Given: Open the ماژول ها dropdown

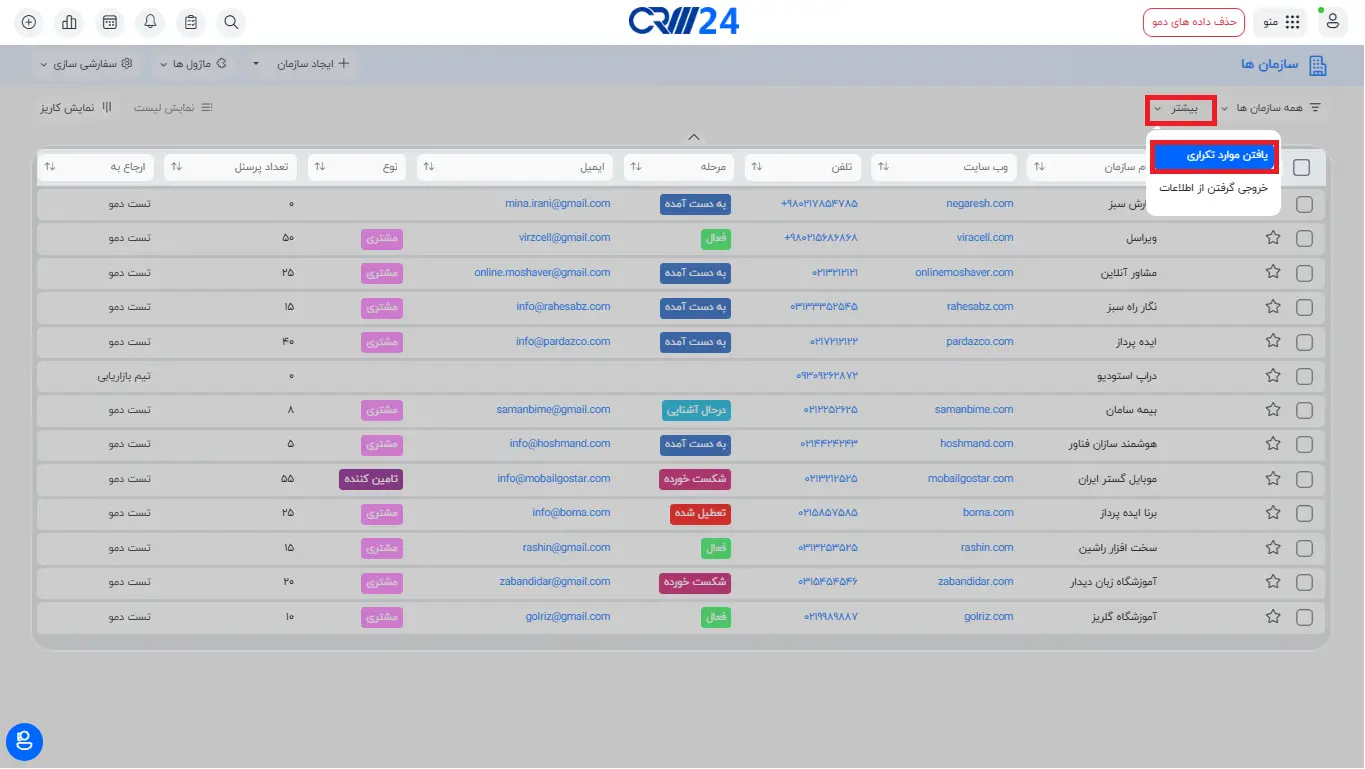Looking at the screenshot, I should click(x=192, y=64).
